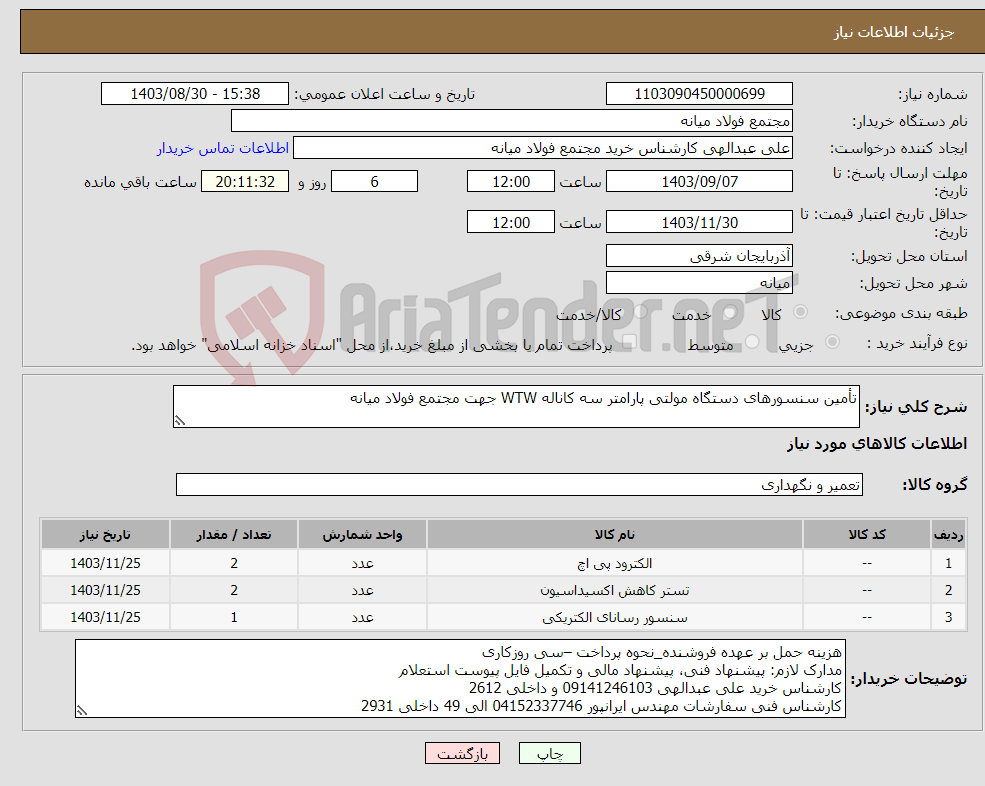
Task: Click the province field آذربایجان شرقی
Action: coord(699,256)
